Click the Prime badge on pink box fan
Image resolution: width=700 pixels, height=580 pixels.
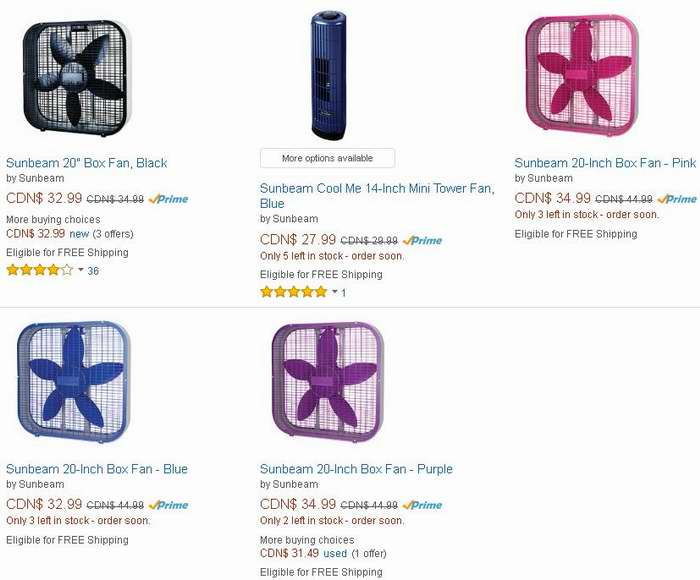(x=677, y=199)
